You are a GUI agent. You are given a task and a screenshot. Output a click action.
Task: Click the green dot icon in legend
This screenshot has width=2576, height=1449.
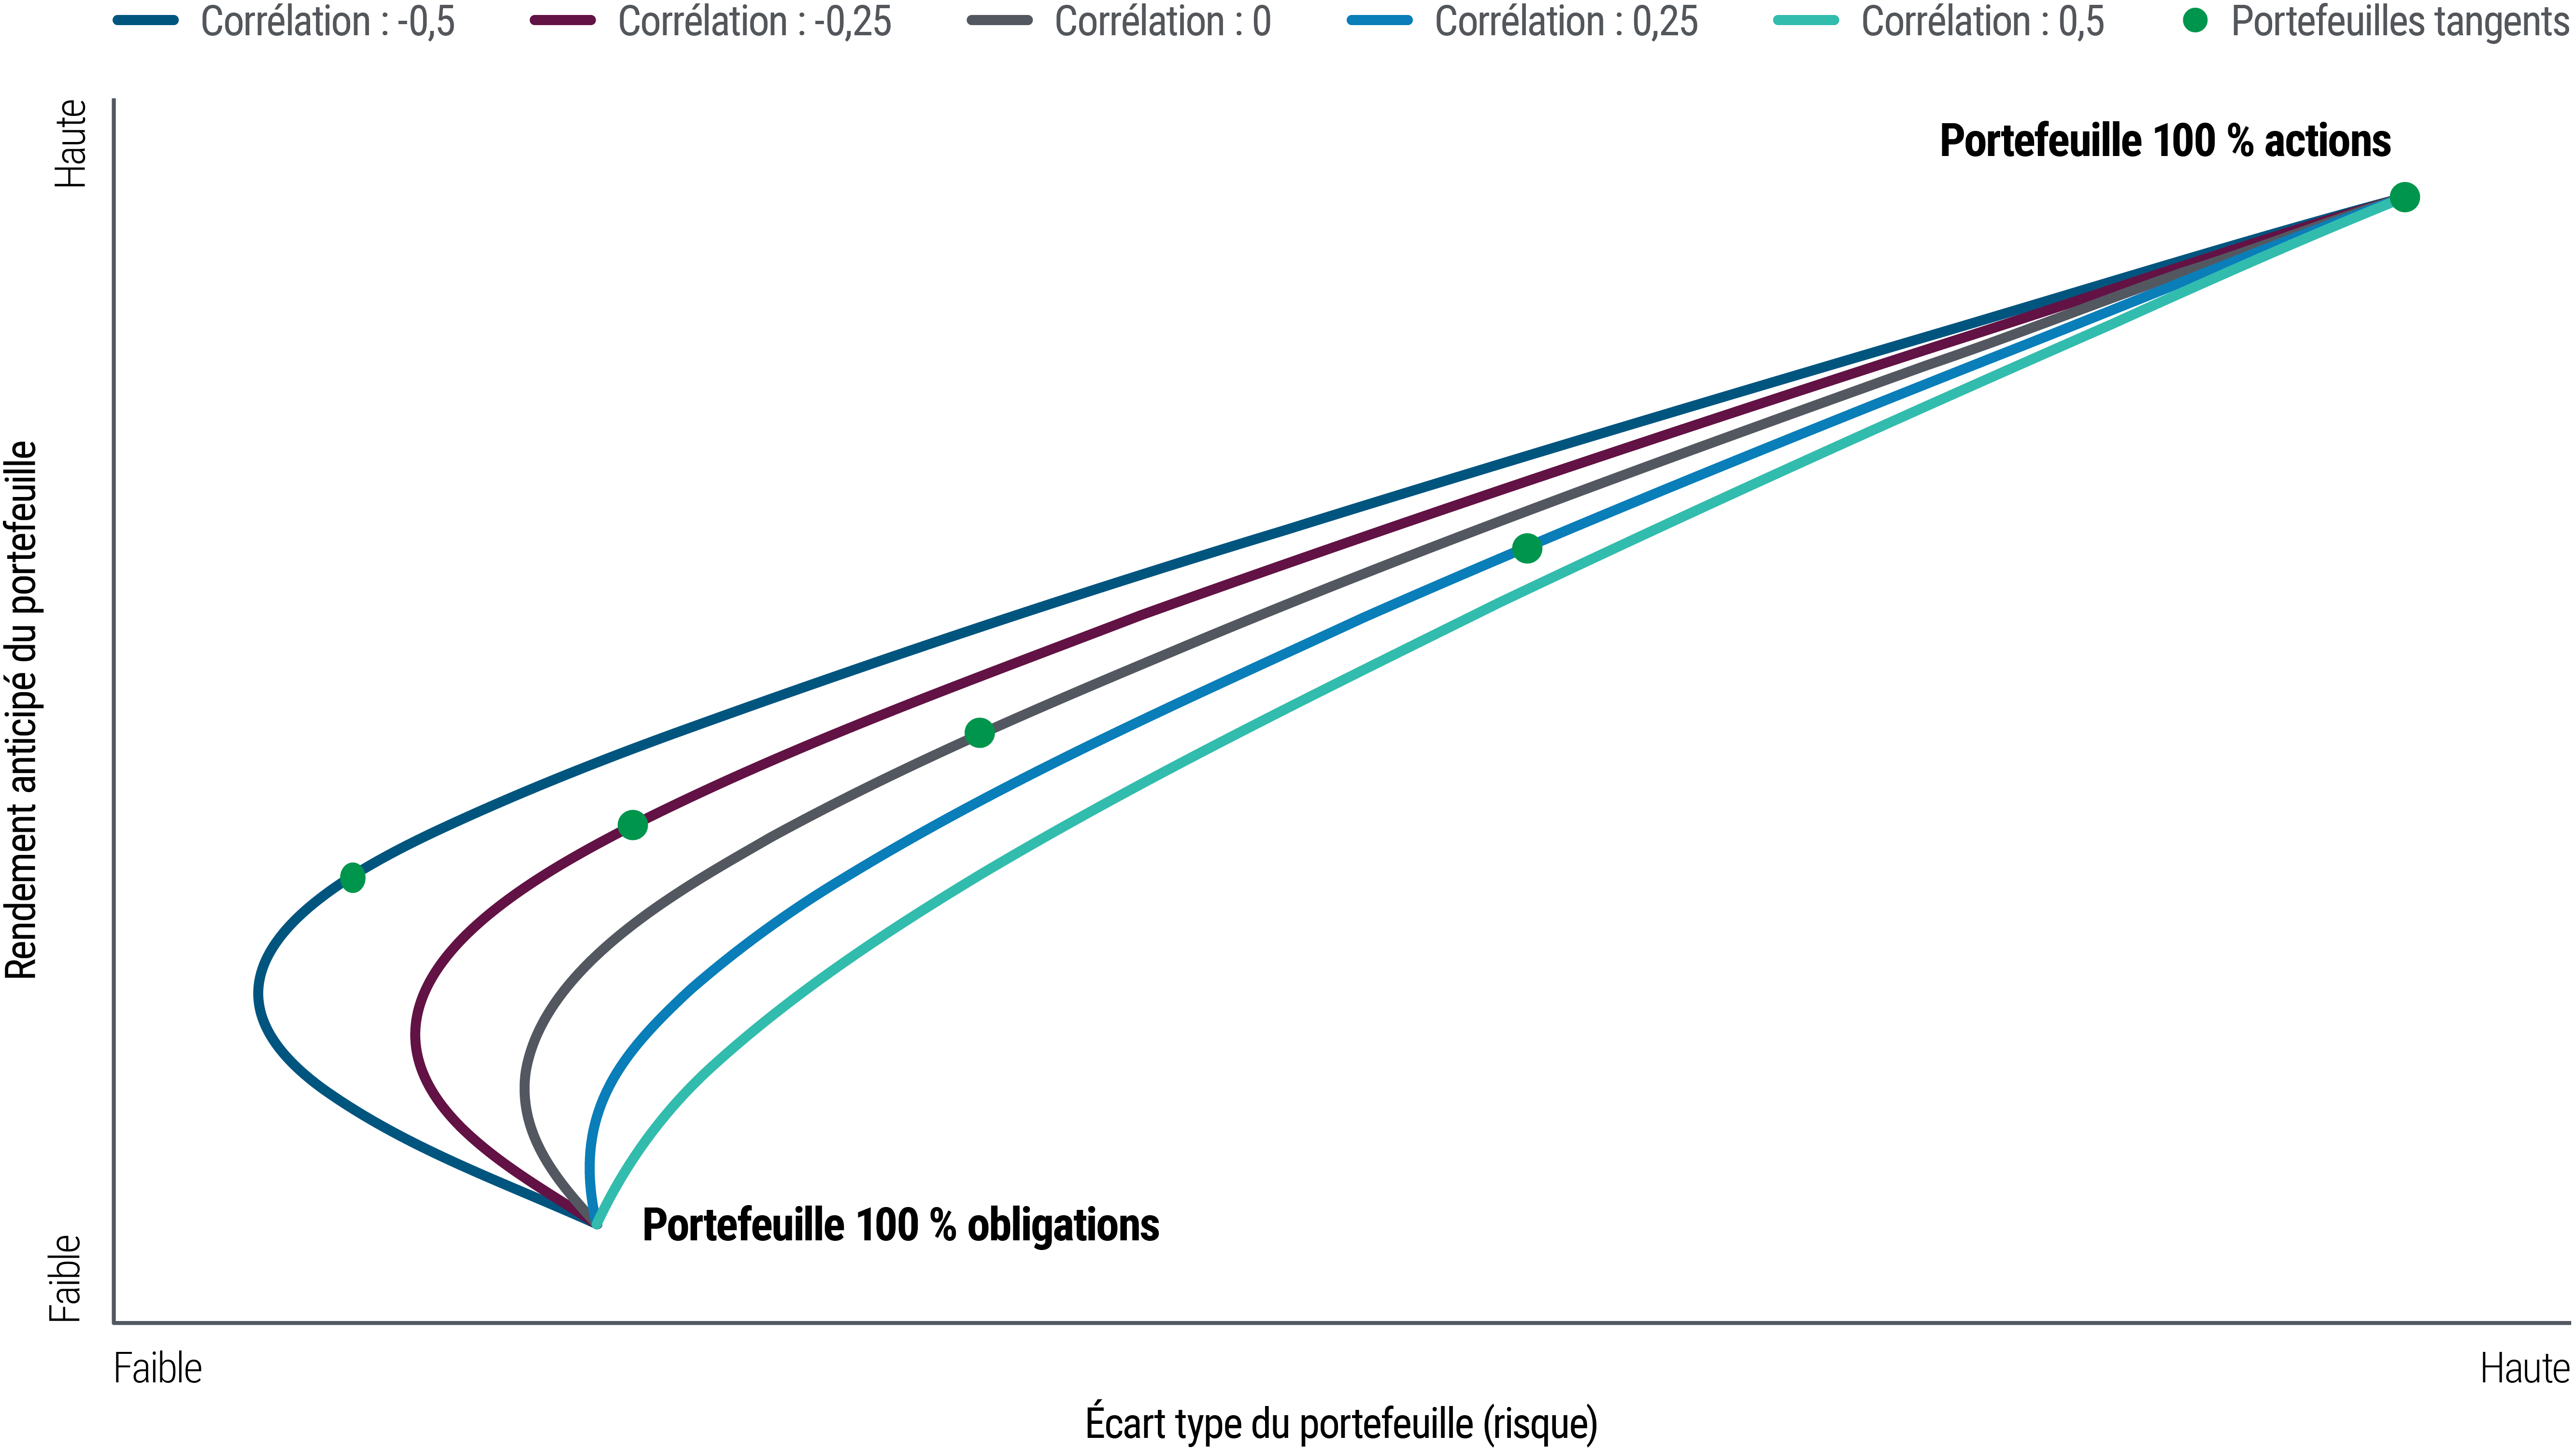click(2195, 20)
